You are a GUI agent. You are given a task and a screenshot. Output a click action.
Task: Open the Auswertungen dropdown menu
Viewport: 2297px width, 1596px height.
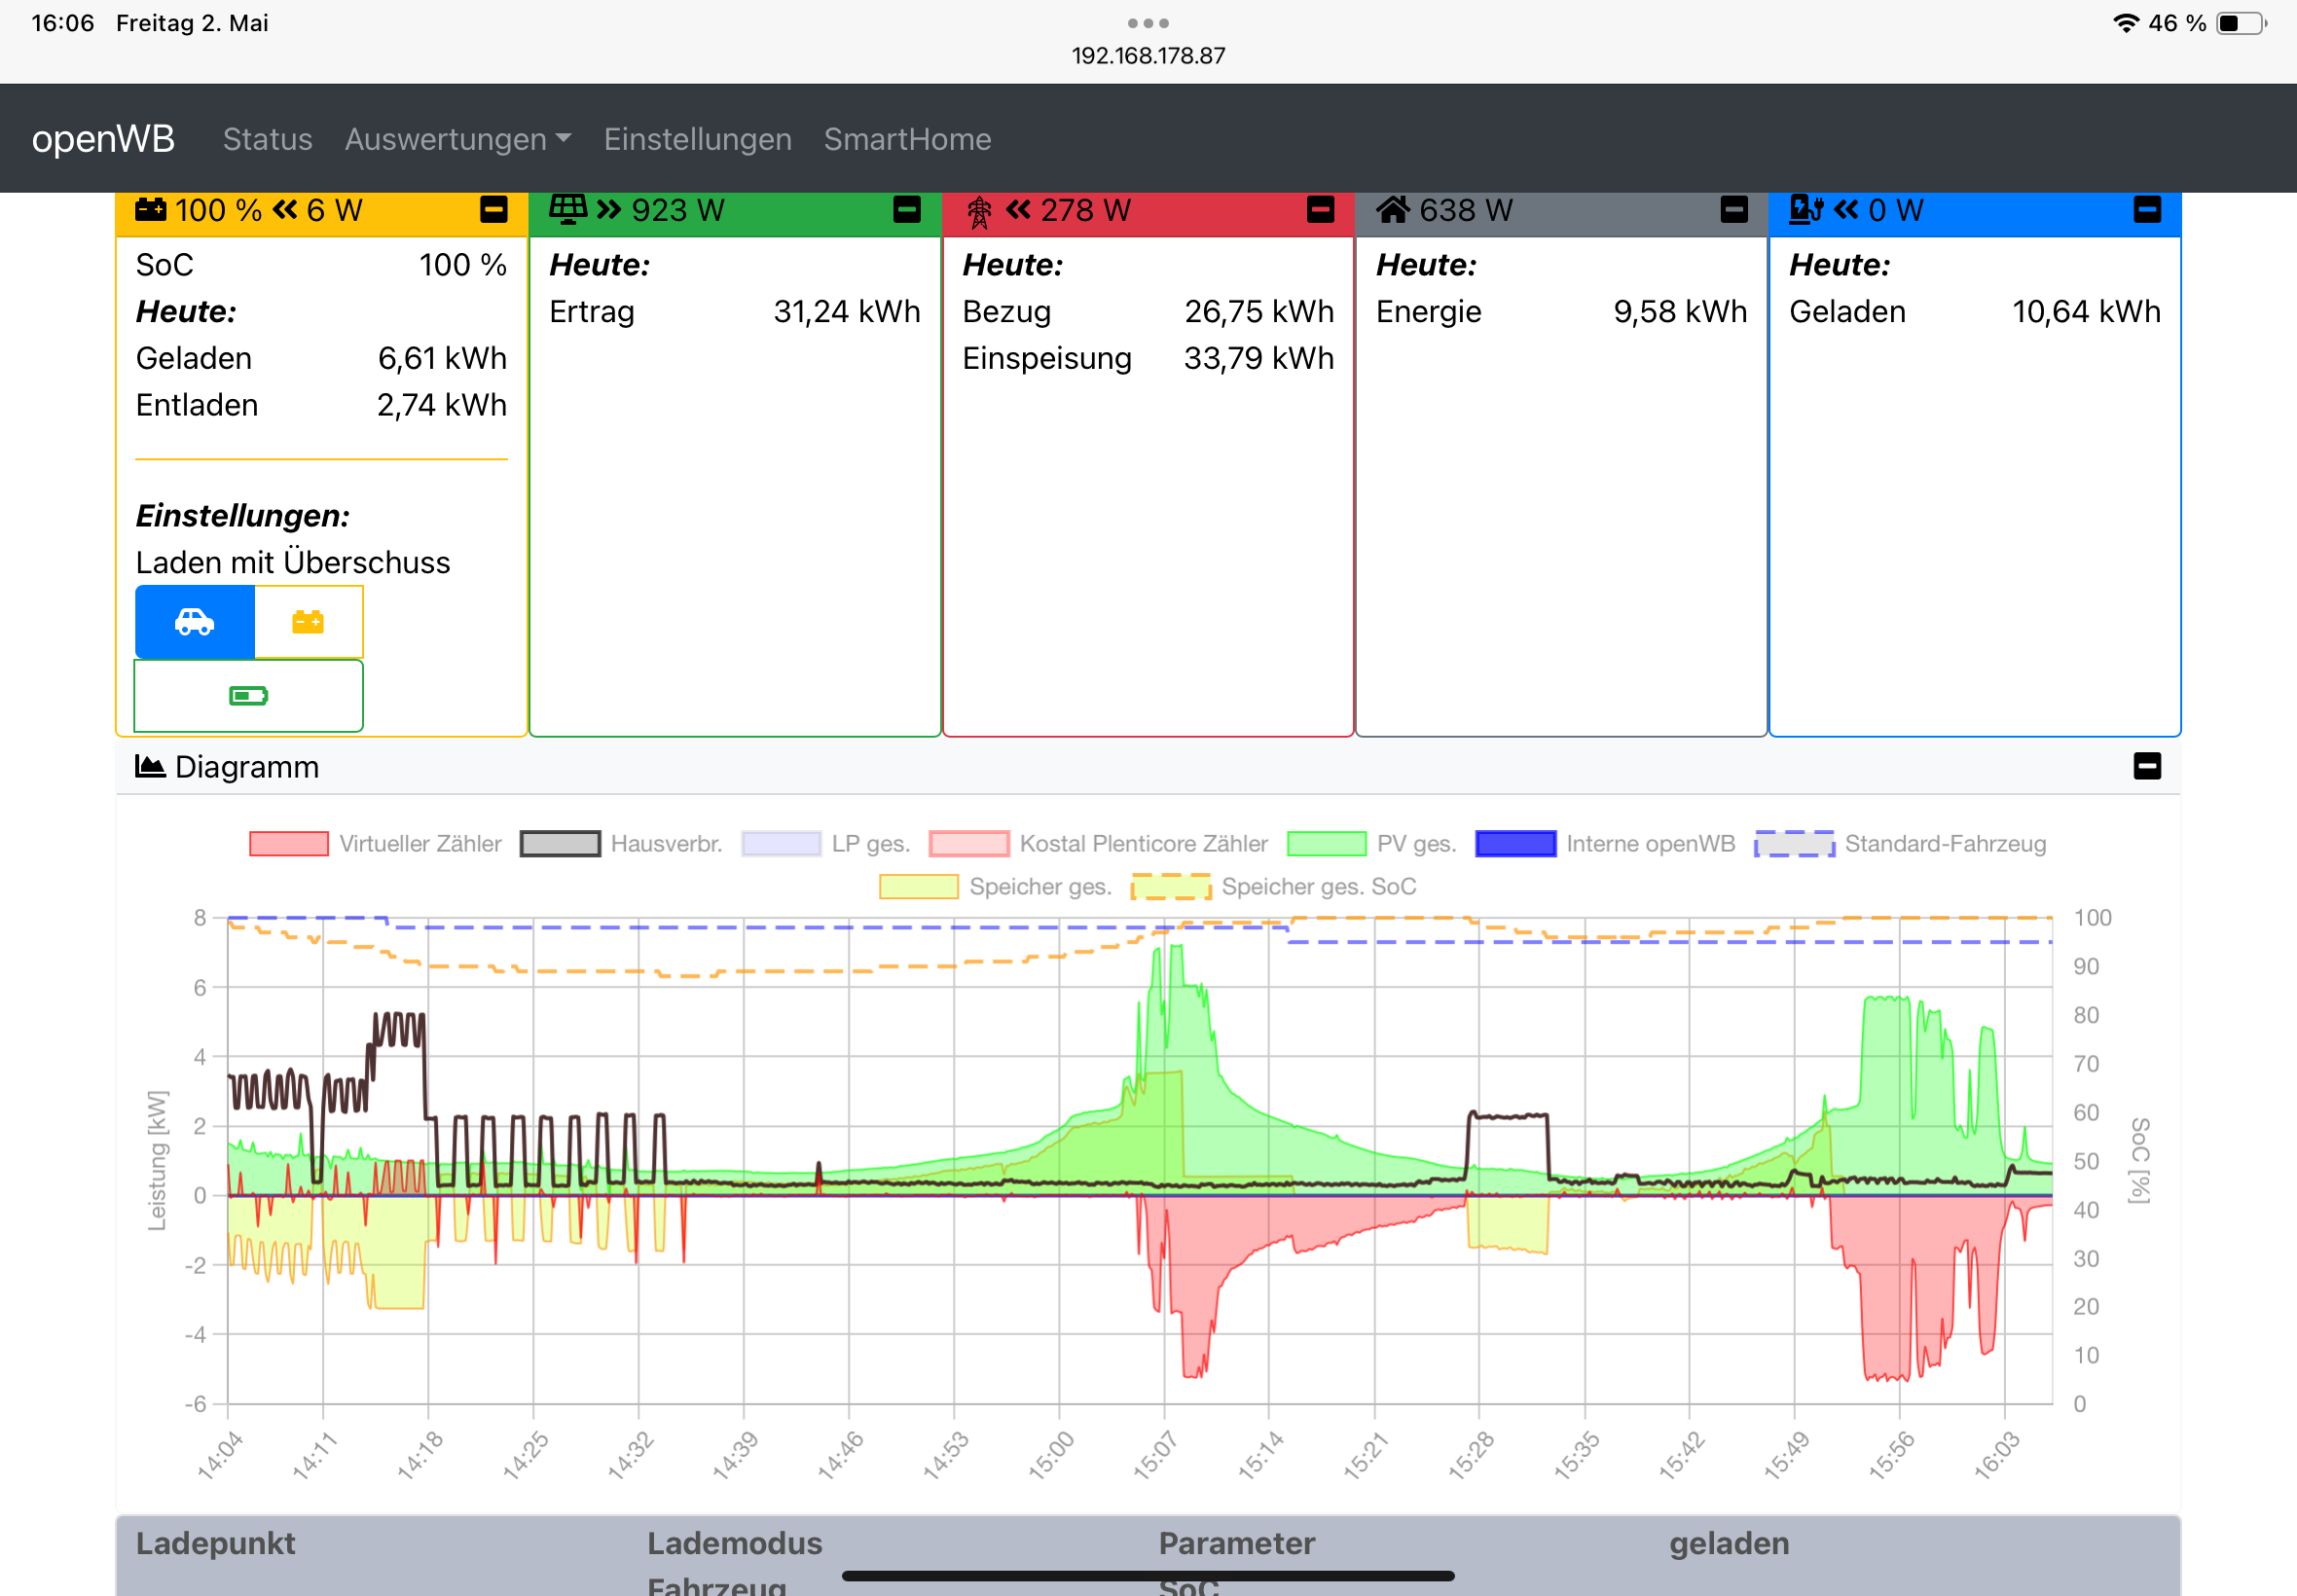click(x=457, y=139)
